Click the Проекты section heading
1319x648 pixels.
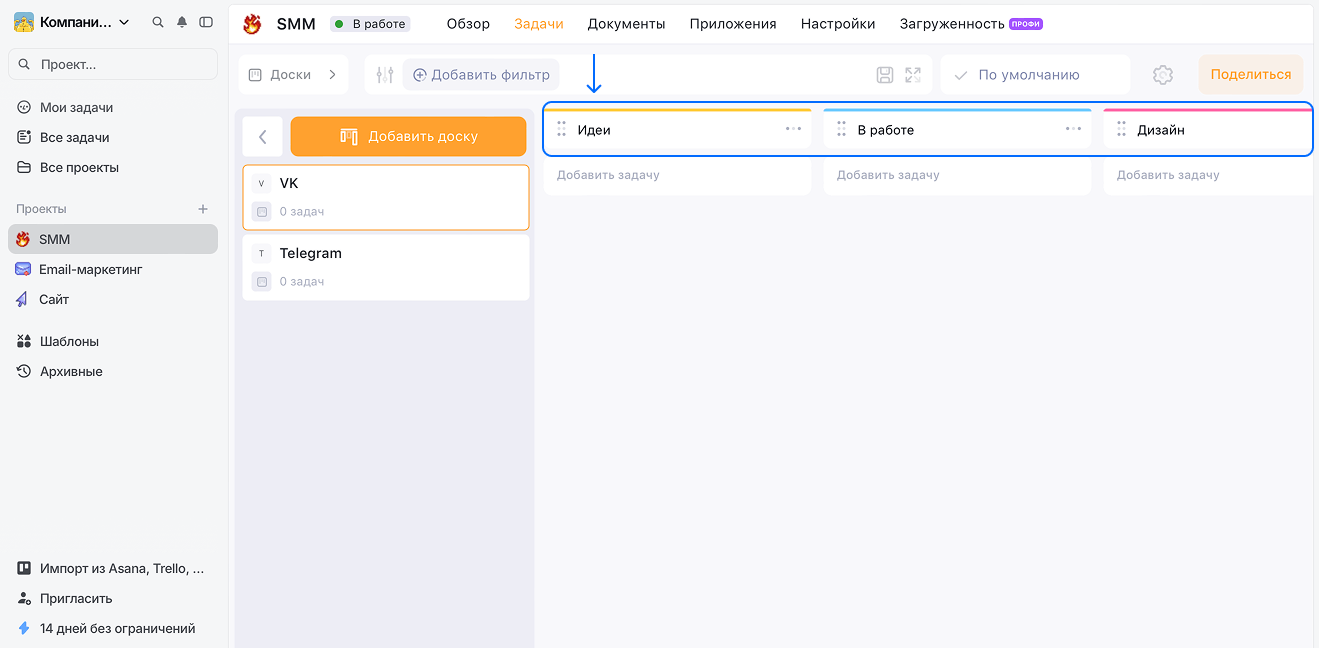tap(41, 209)
